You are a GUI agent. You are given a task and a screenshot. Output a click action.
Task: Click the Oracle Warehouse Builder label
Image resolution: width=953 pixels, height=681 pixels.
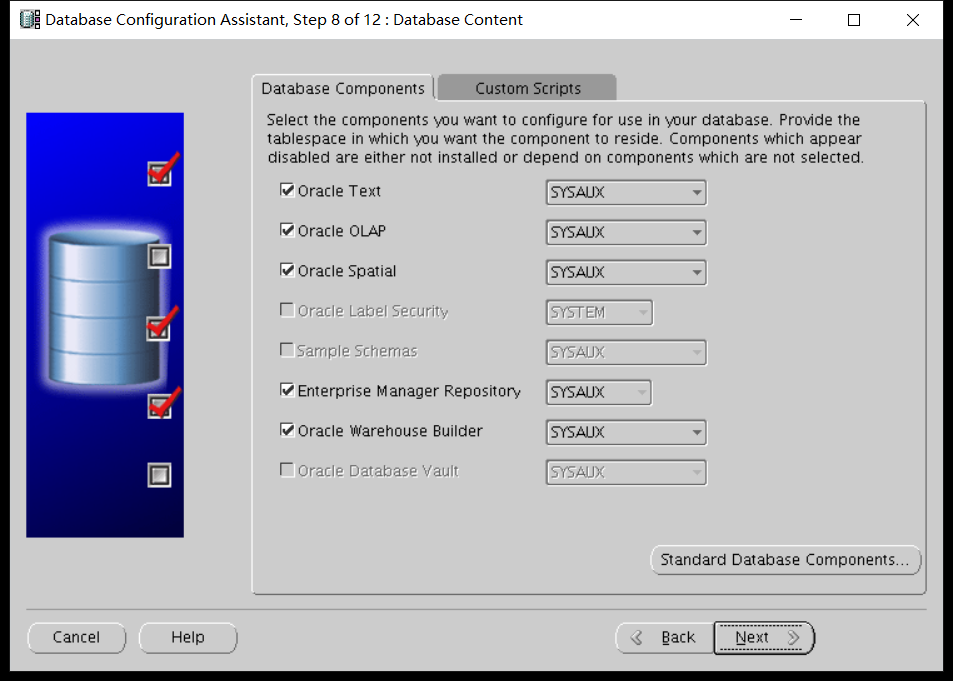390,431
